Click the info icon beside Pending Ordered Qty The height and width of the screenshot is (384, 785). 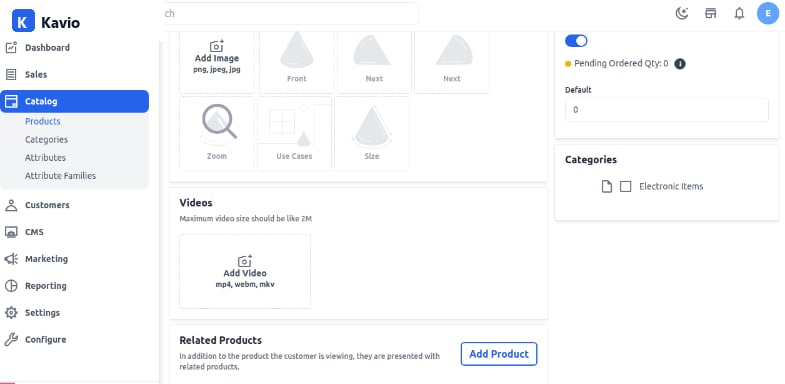pyautogui.click(x=679, y=64)
